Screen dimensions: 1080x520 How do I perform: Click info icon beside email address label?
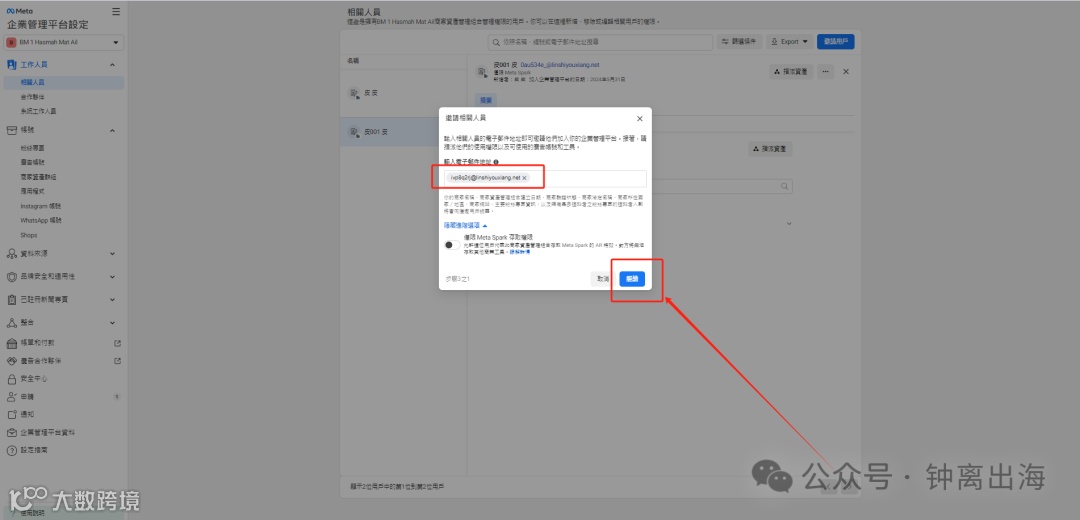pyautogui.click(x=496, y=162)
